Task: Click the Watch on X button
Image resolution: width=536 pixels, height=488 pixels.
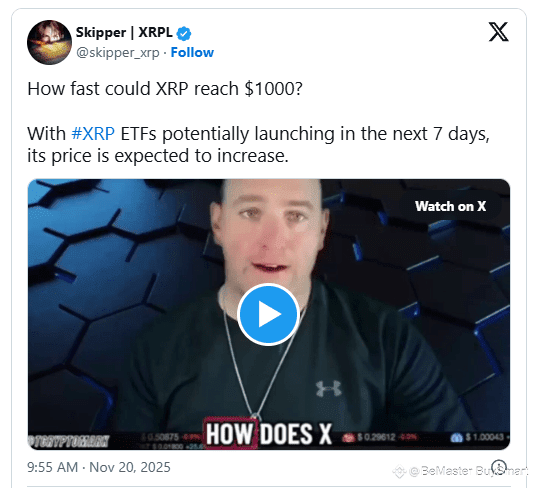Action: coord(450,206)
